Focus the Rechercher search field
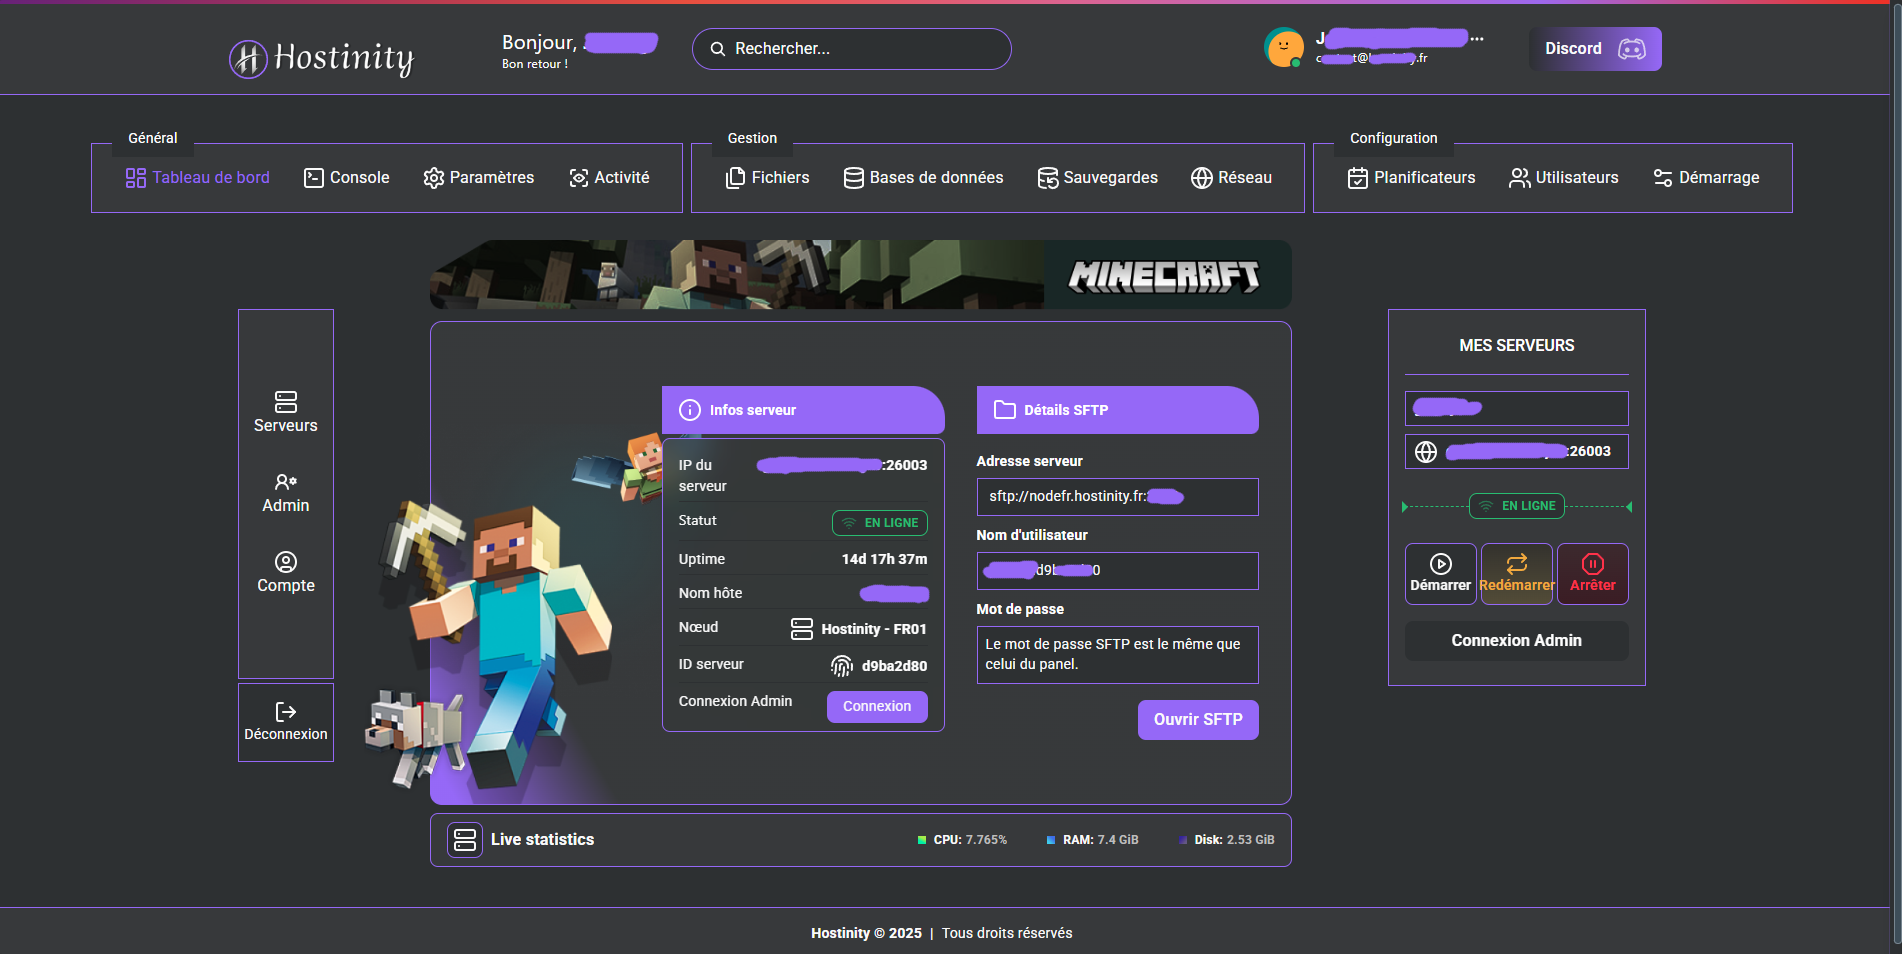This screenshot has width=1902, height=954. click(852, 49)
